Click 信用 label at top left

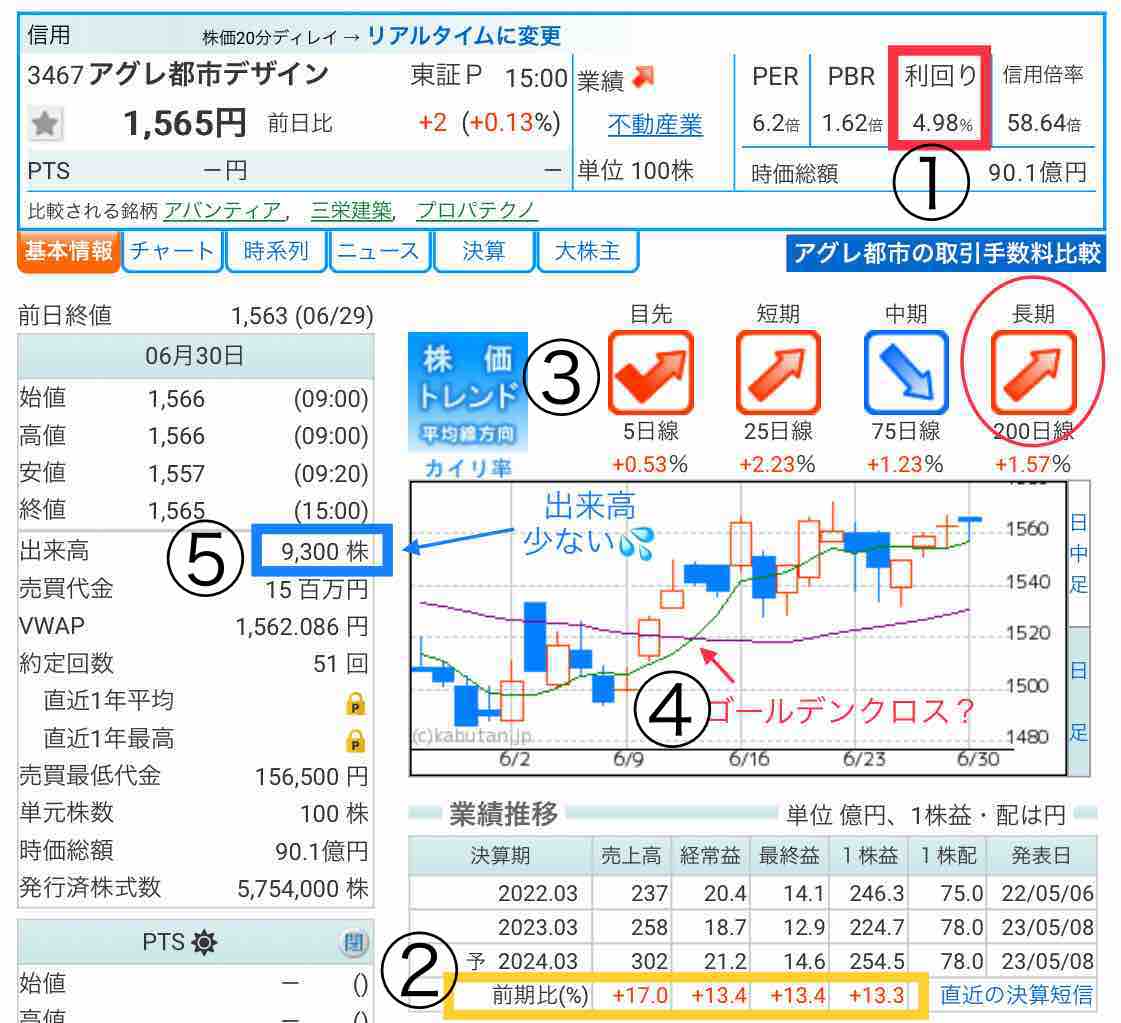pyautogui.click(x=49, y=34)
